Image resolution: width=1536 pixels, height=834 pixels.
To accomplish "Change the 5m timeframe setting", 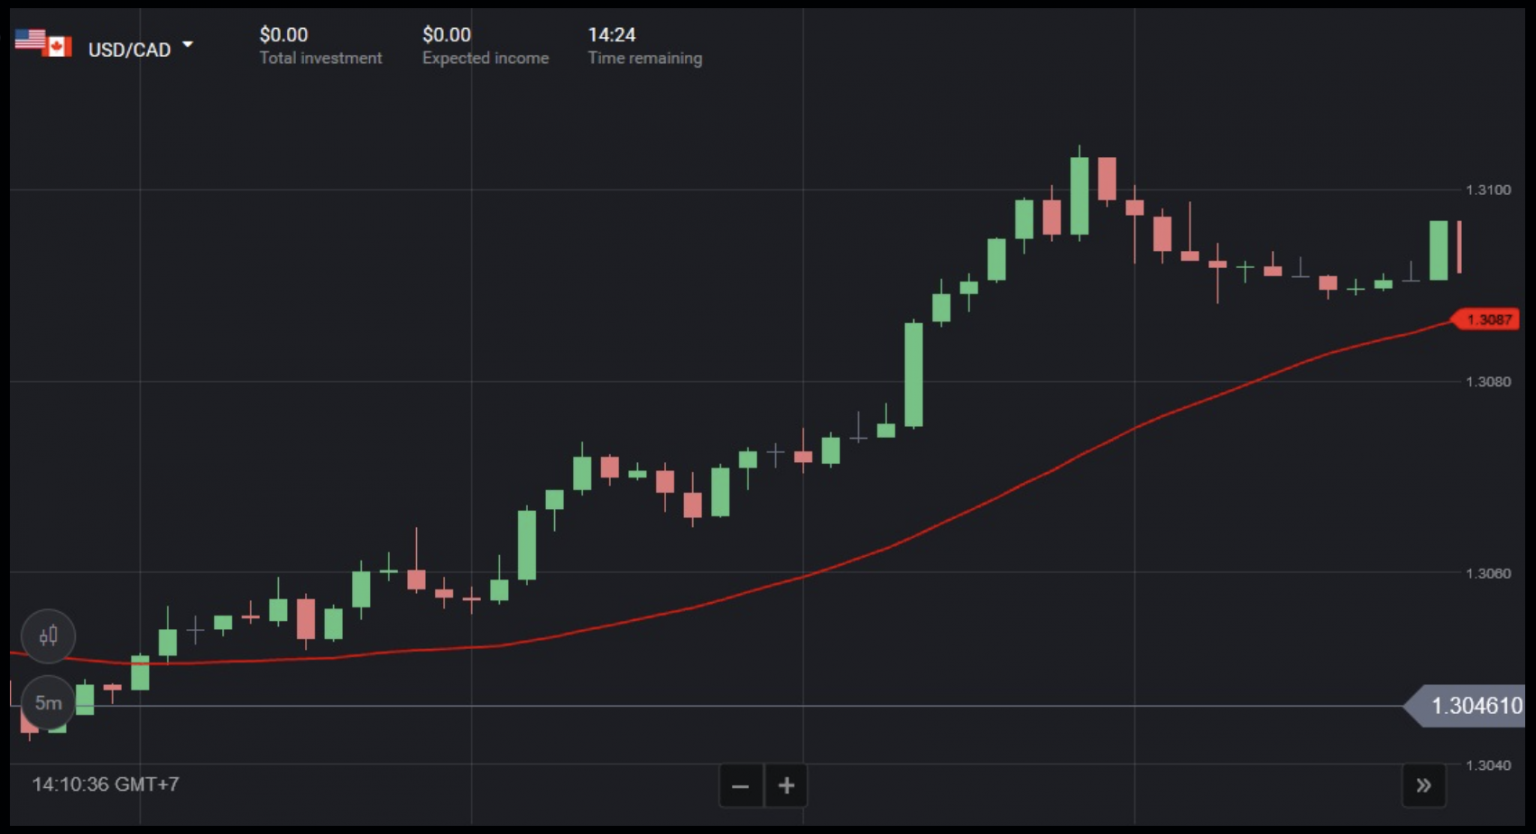I will coord(48,703).
